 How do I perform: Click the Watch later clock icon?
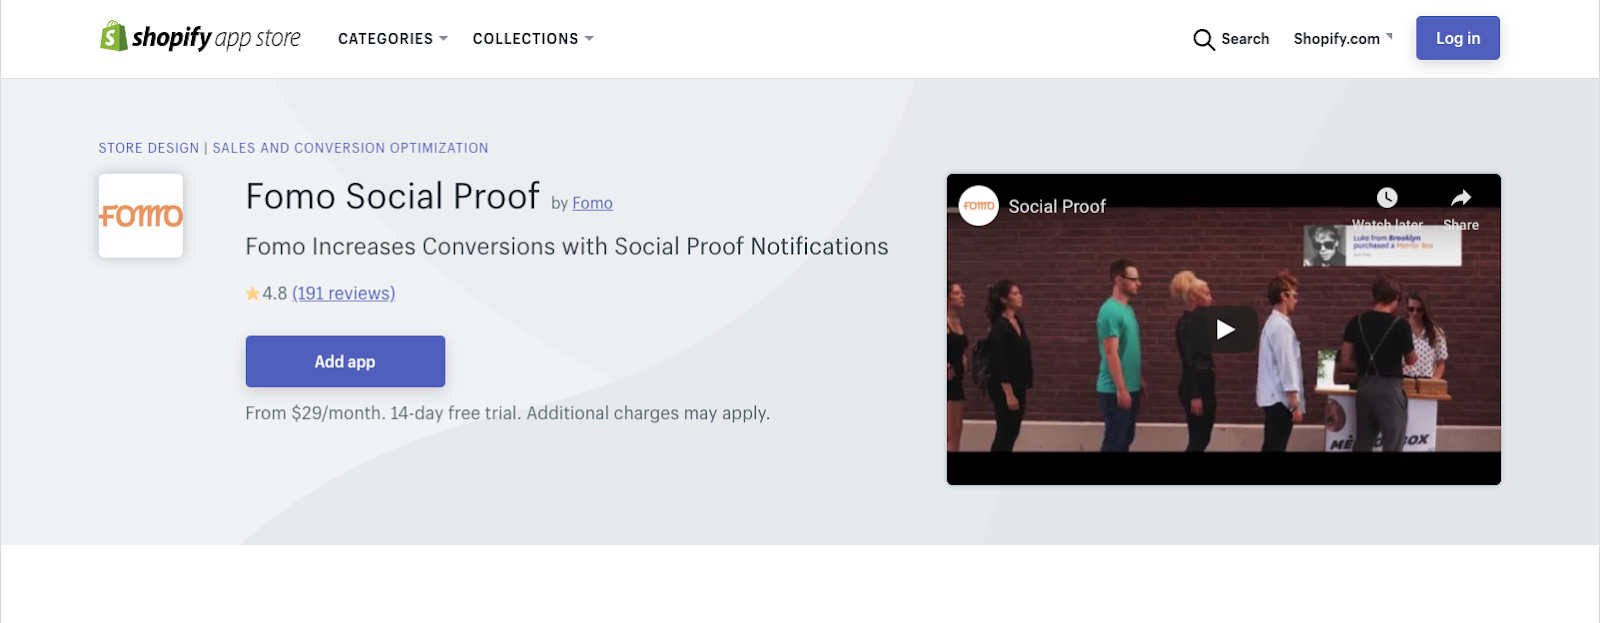(1387, 198)
